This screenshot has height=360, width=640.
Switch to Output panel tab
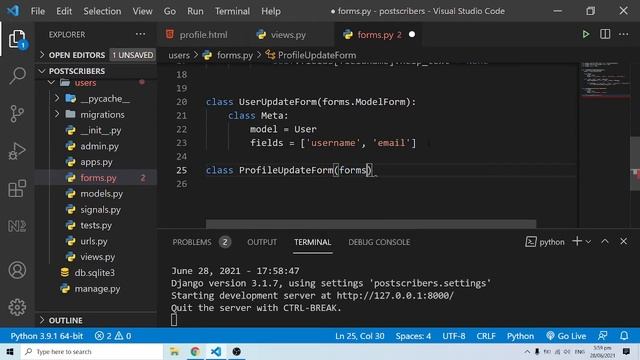click(x=262, y=242)
